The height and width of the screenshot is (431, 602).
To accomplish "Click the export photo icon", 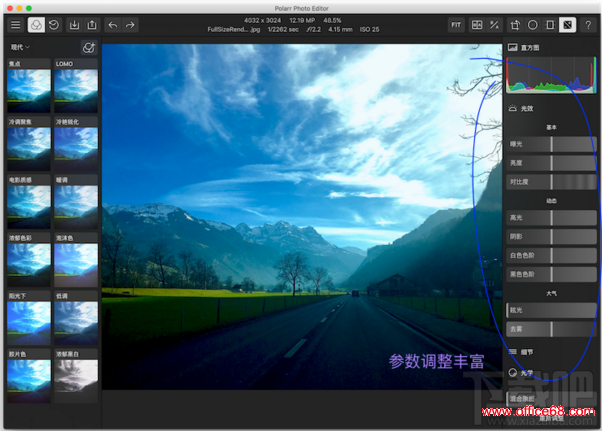I will [92, 25].
